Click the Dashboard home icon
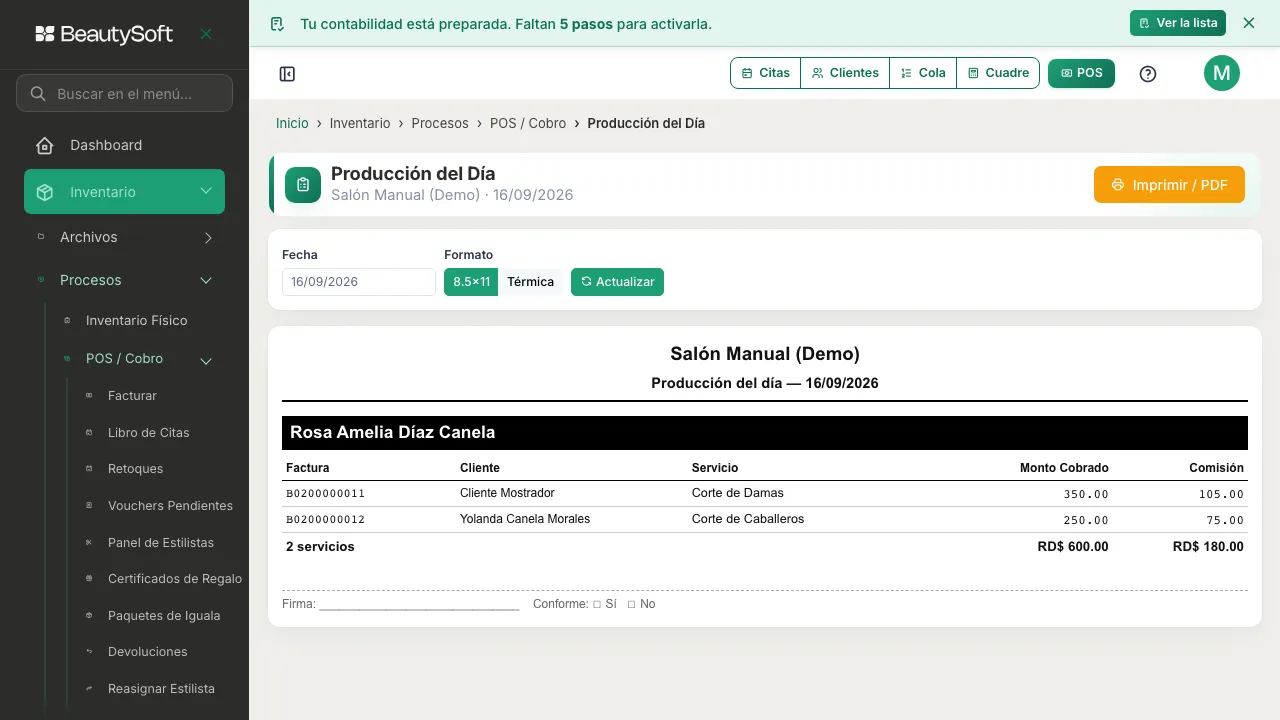This screenshot has height=720, width=1280. tap(45, 145)
